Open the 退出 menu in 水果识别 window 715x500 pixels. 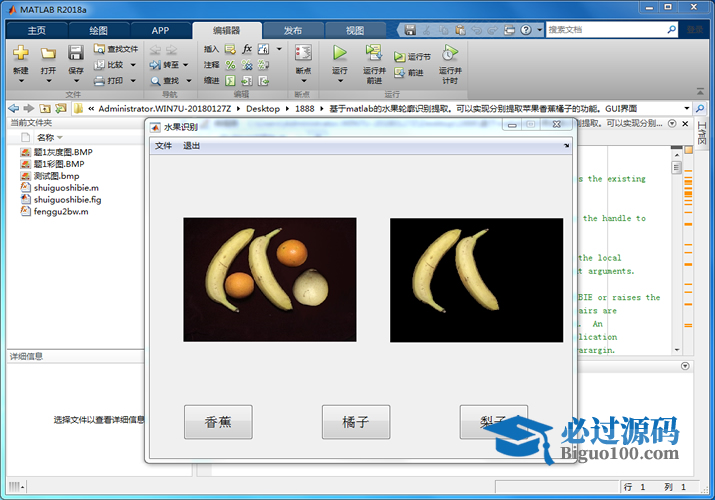[x=192, y=146]
